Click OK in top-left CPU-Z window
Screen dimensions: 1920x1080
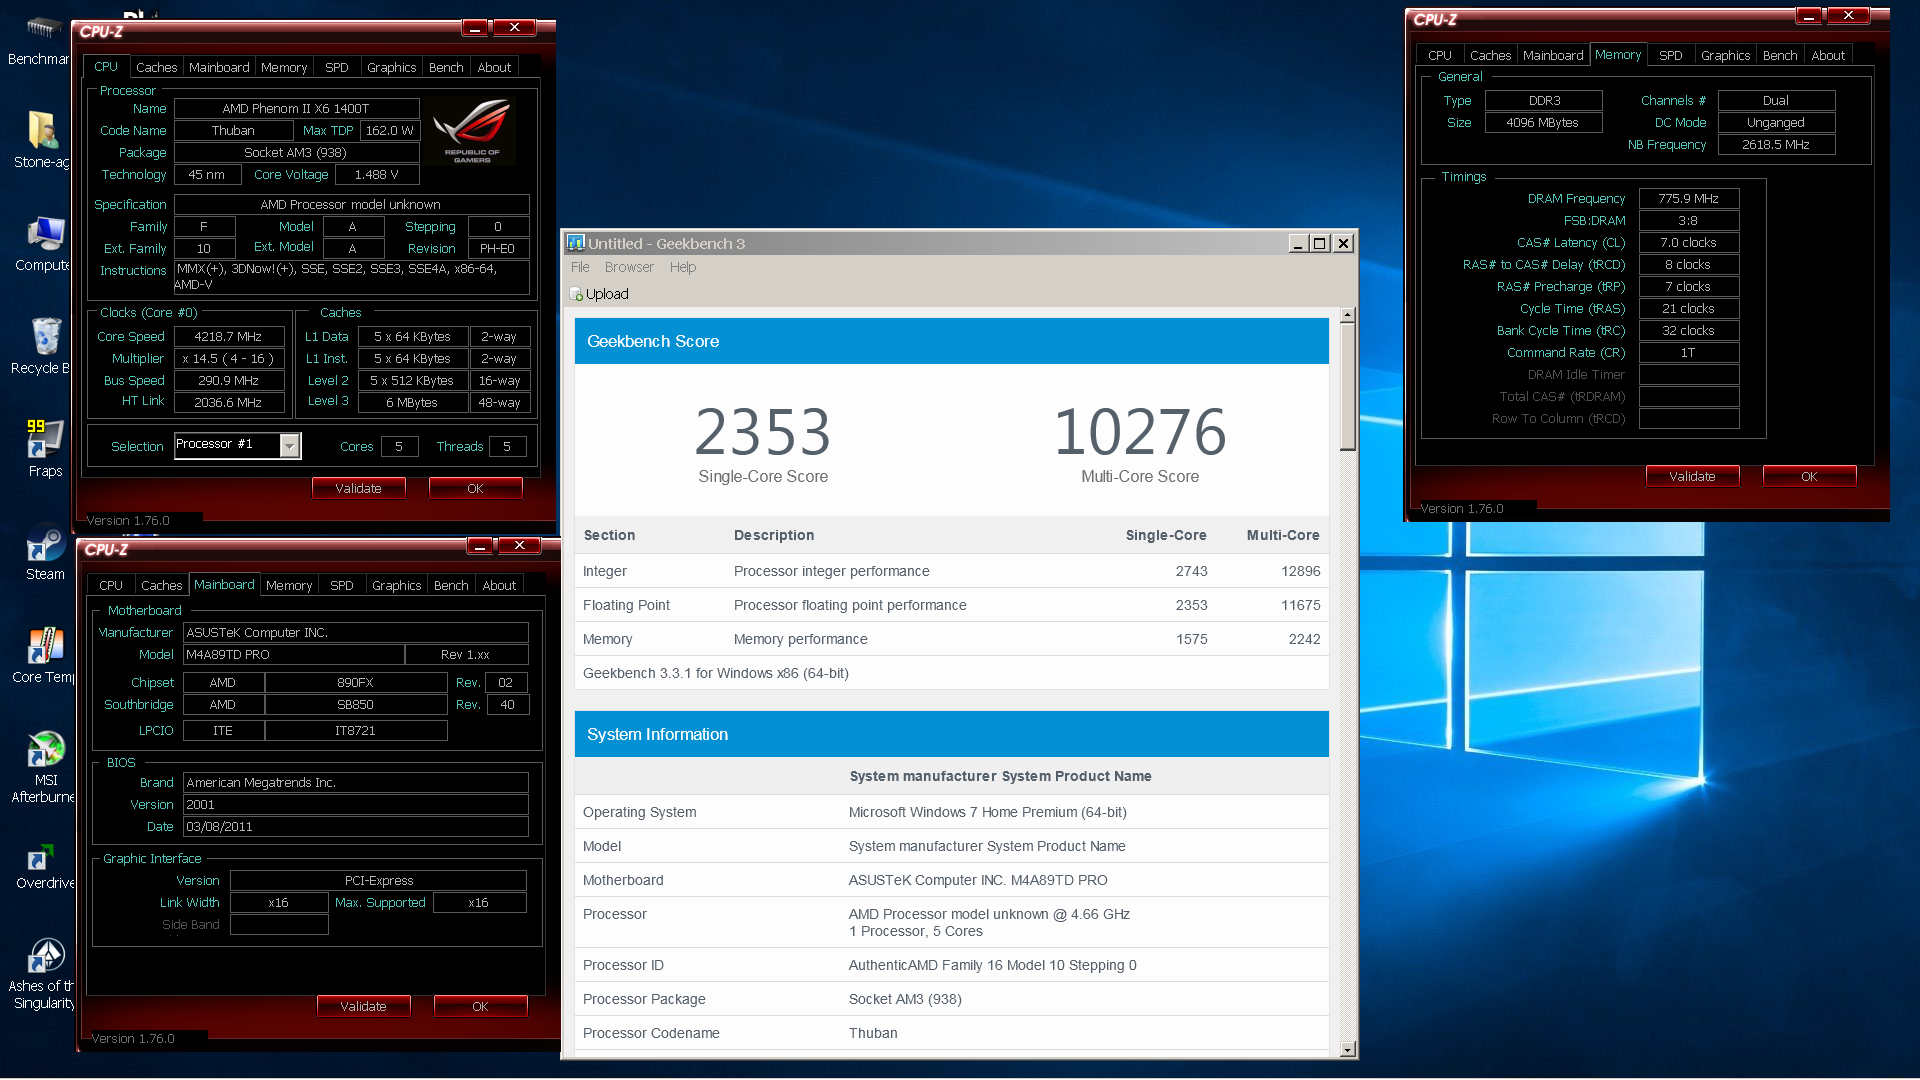click(x=475, y=488)
